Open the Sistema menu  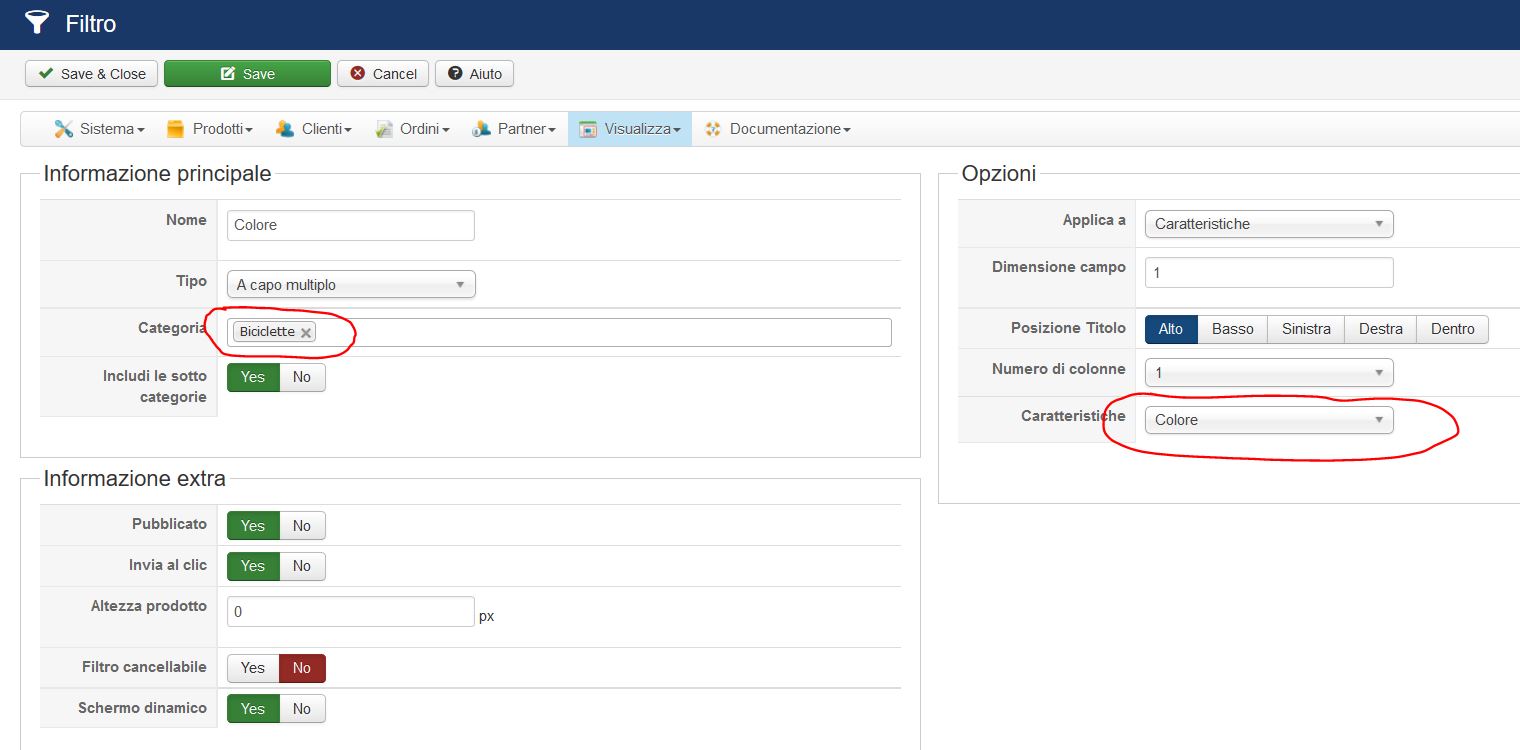(100, 129)
